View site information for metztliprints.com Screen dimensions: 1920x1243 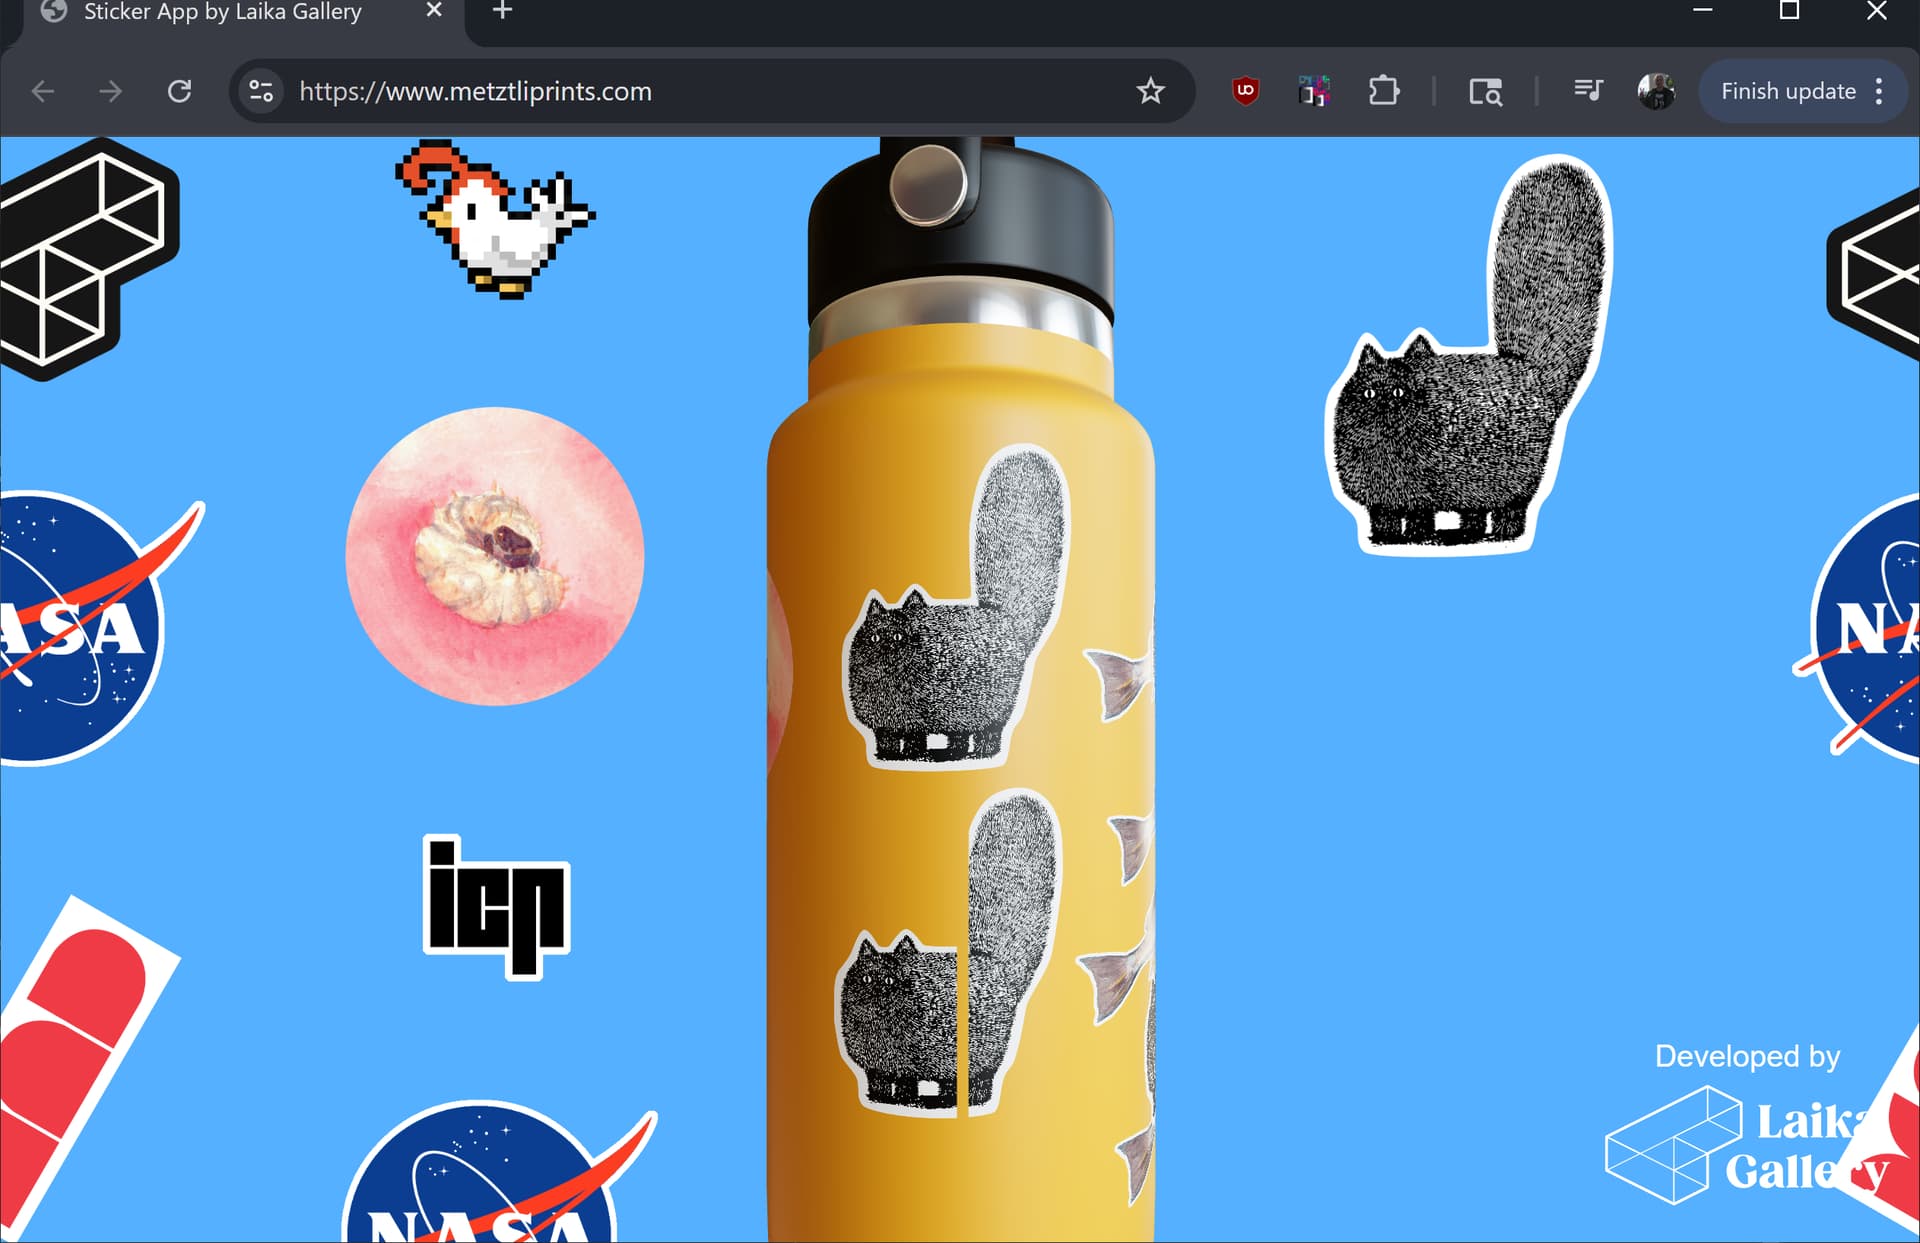tap(261, 91)
